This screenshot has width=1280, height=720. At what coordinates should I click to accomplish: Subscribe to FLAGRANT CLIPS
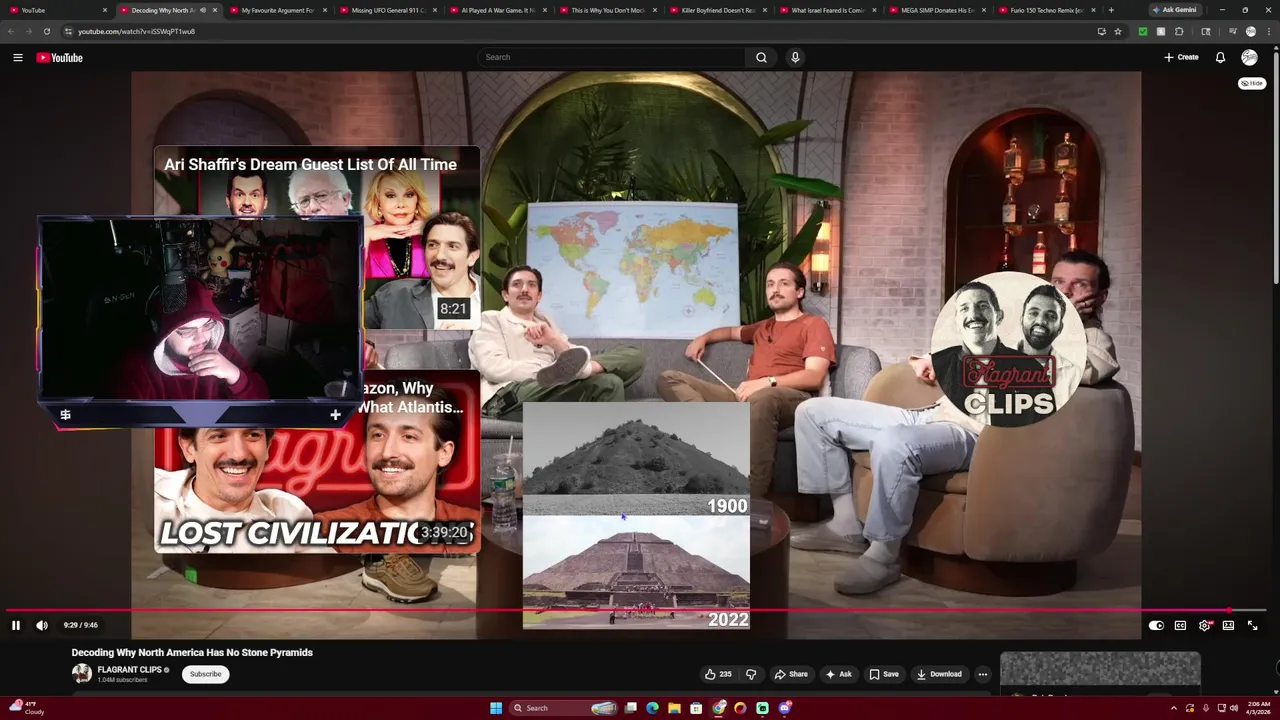206,674
